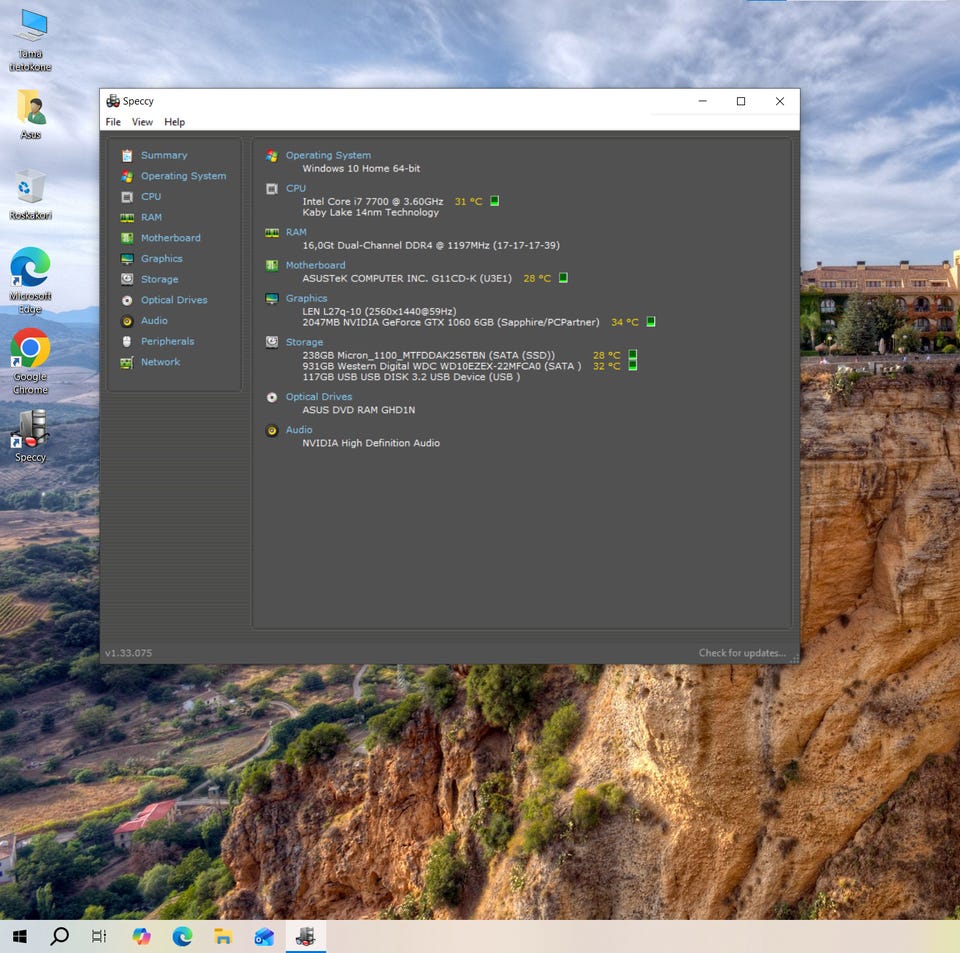Image resolution: width=960 pixels, height=953 pixels.
Task: Click Microsoft Edge desktop icon
Action: point(30,280)
